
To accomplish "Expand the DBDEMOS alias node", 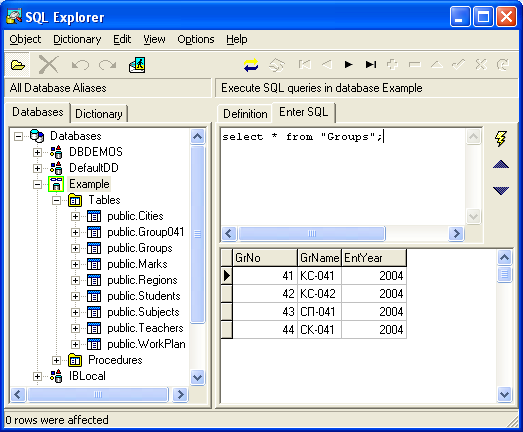I will [x=37, y=152].
